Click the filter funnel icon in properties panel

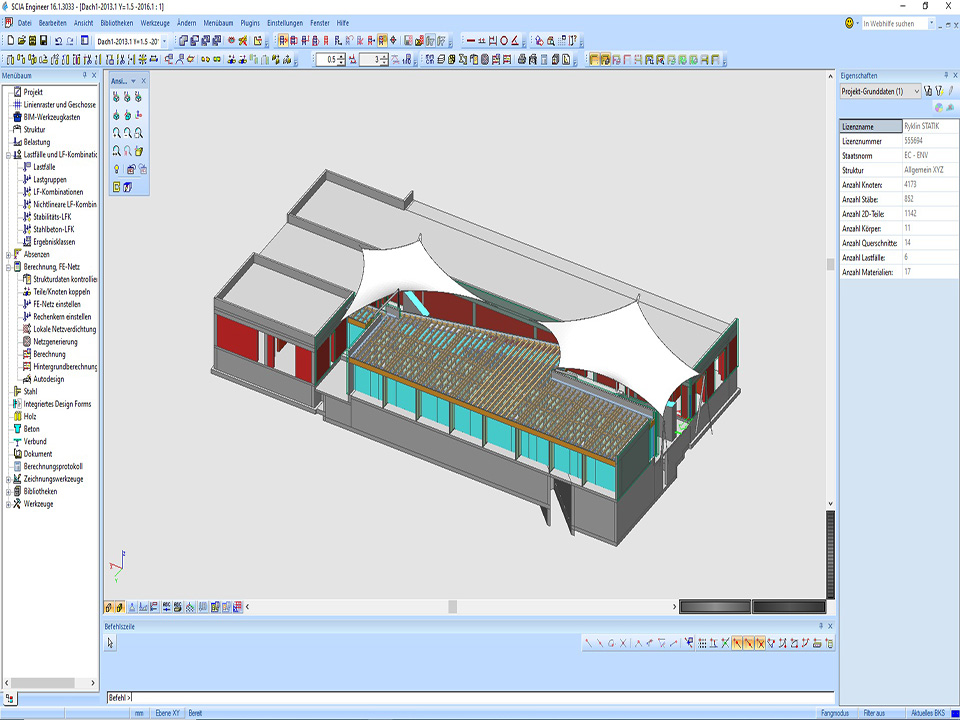point(939,91)
